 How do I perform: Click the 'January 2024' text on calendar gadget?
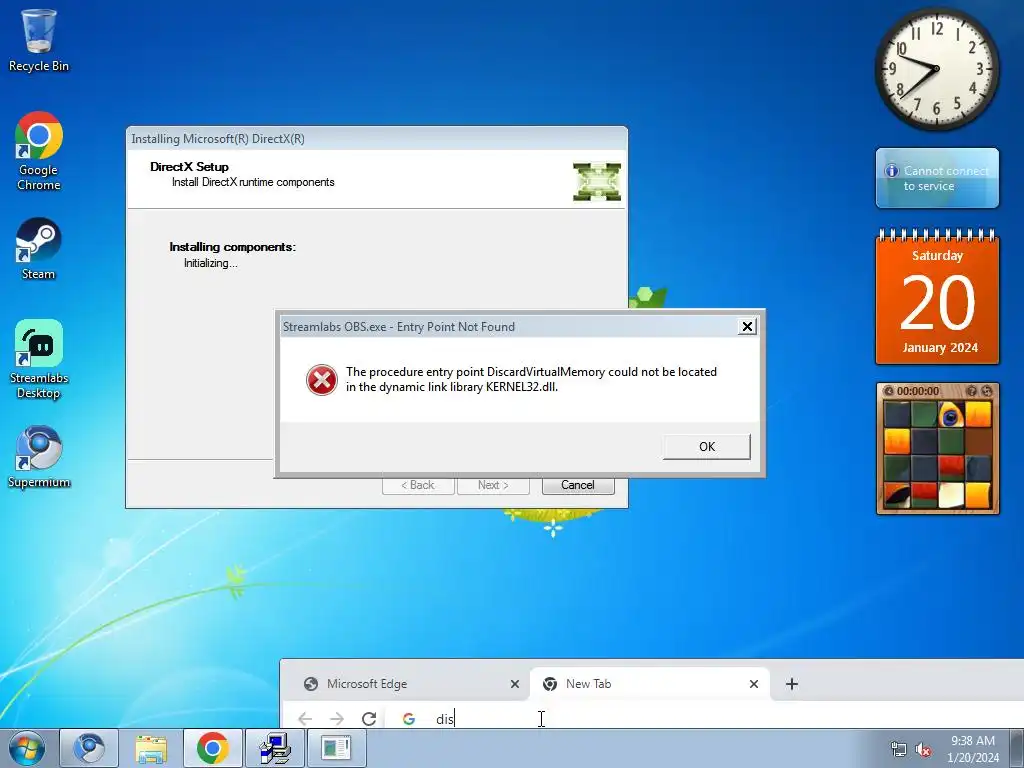940,347
